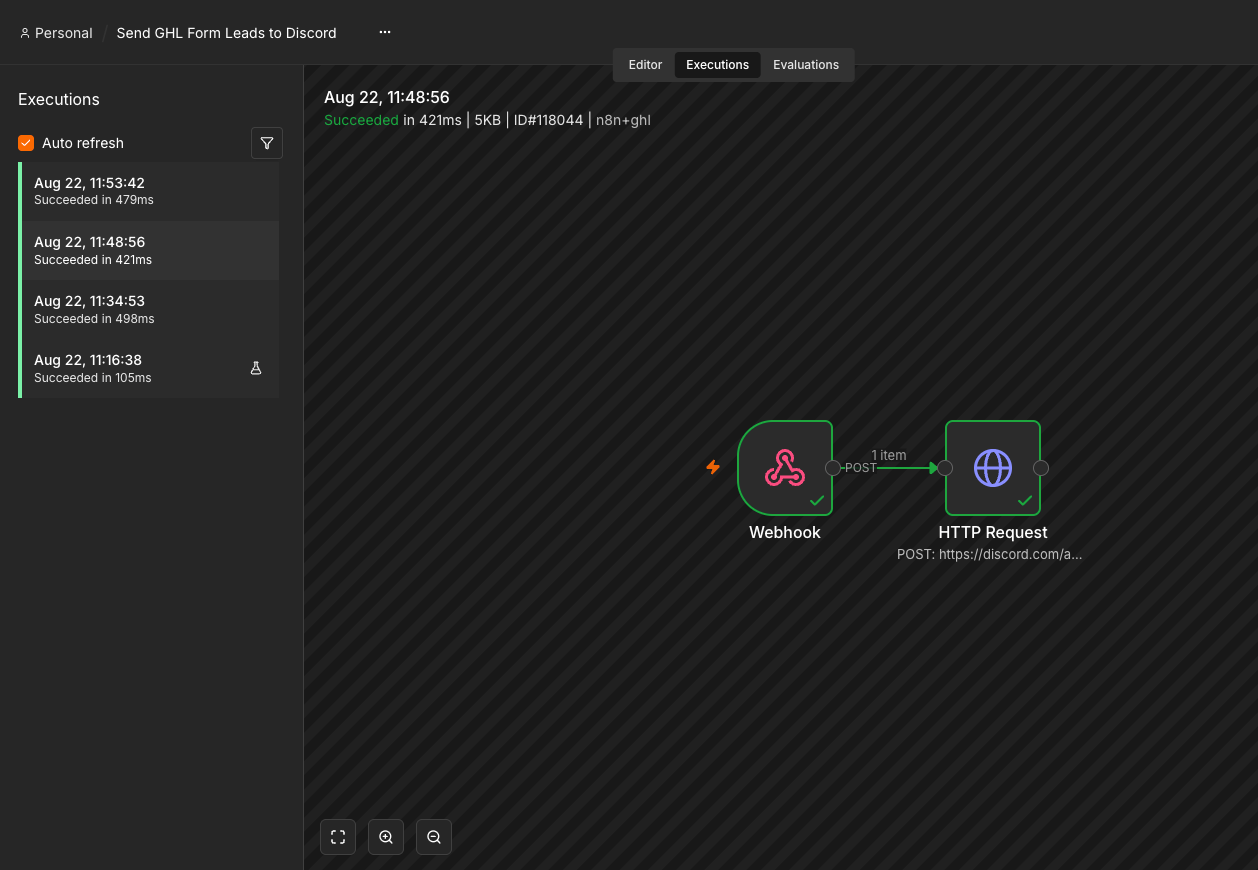Image resolution: width=1258 pixels, height=870 pixels.
Task: Fit workflow to view
Action: tap(338, 837)
